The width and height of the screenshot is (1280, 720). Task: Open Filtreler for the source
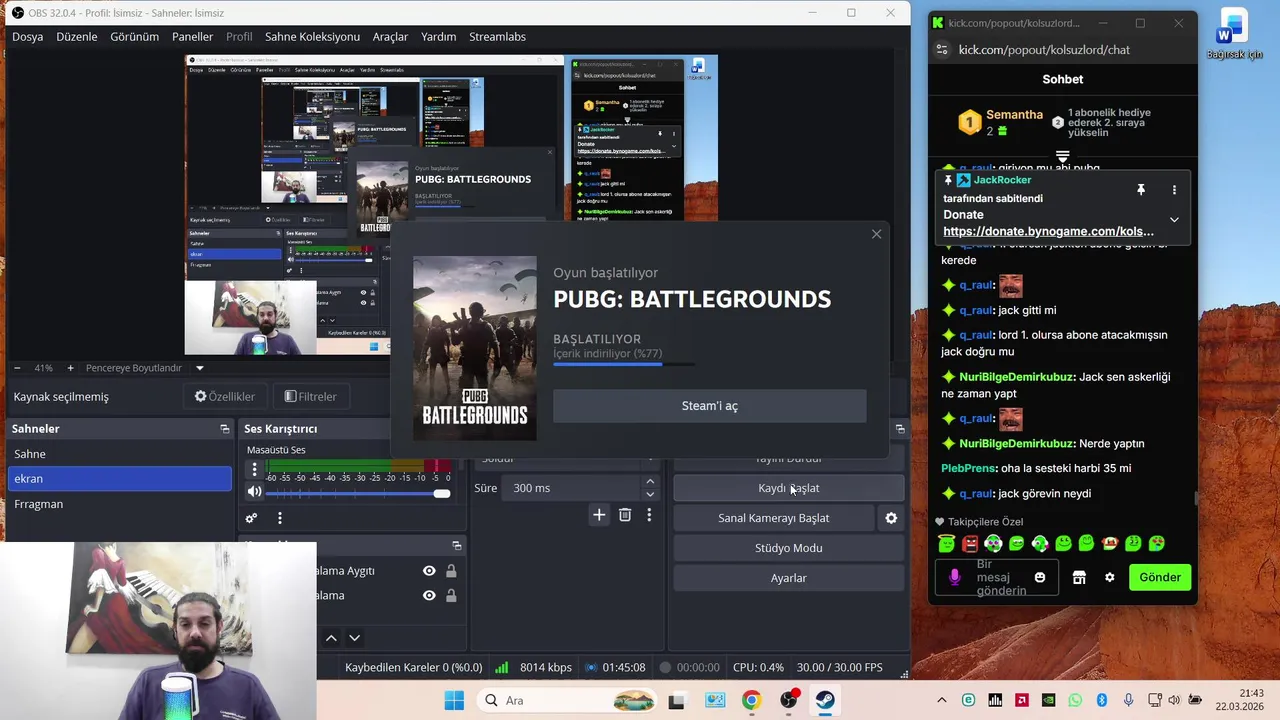click(x=311, y=396)
